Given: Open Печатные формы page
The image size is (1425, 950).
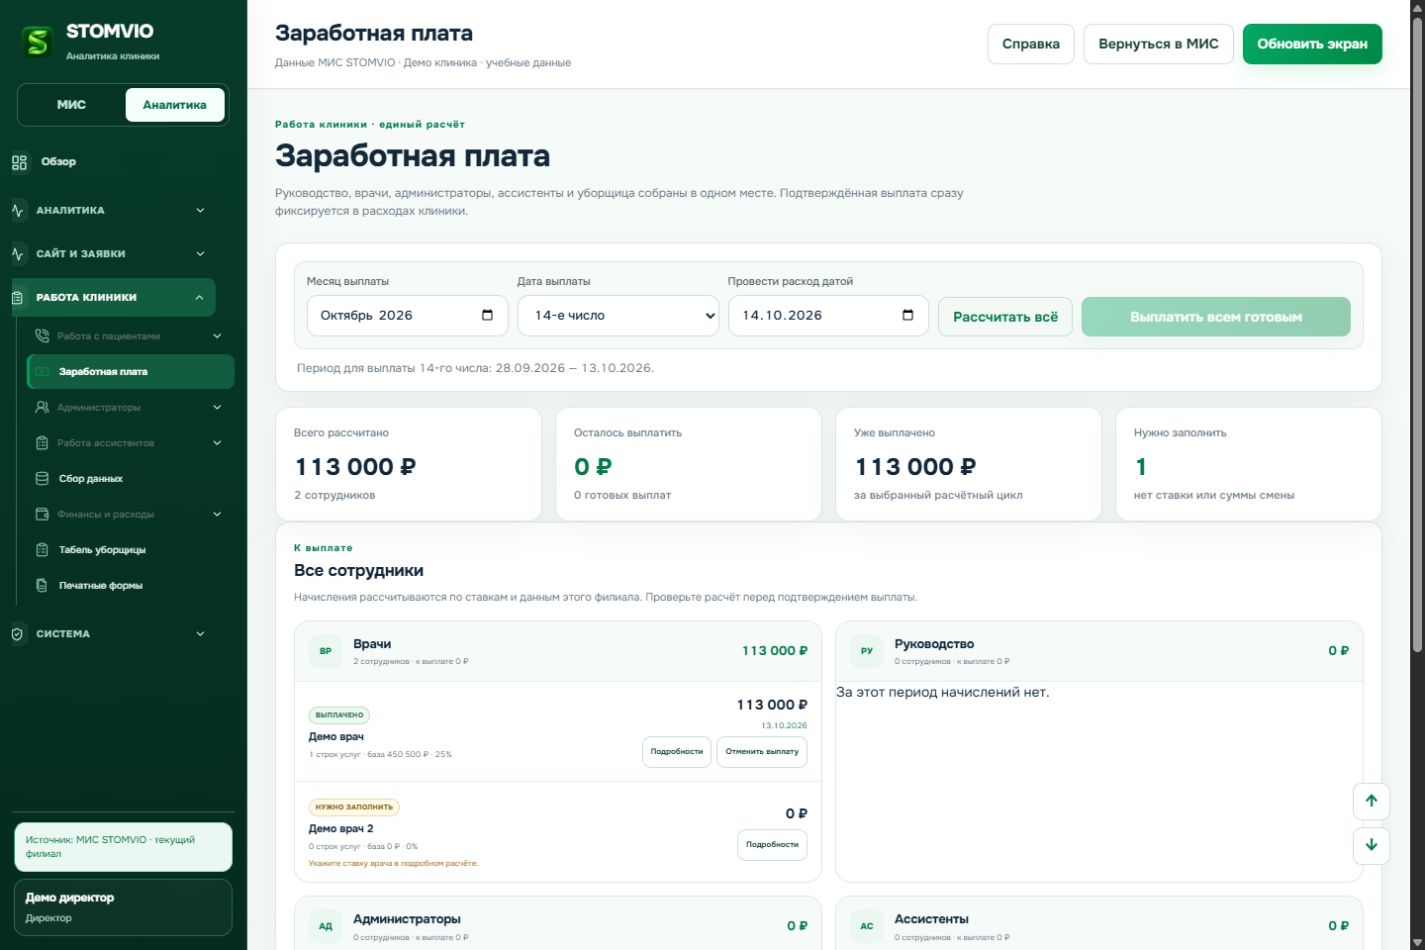Looking at the screenshot, I should click(x=131, y=586).
